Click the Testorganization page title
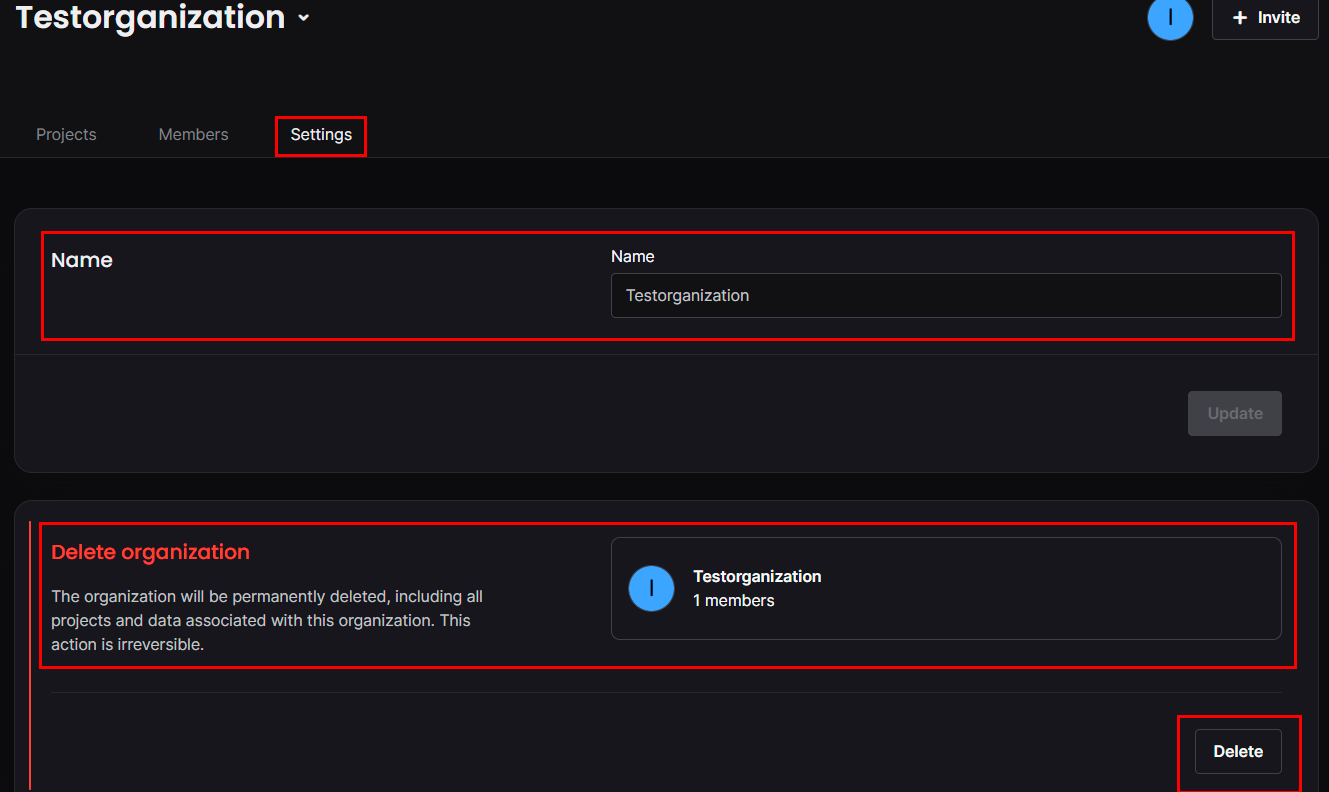The width and height of the screenshot is (1329, 792). tap(150, 17)
